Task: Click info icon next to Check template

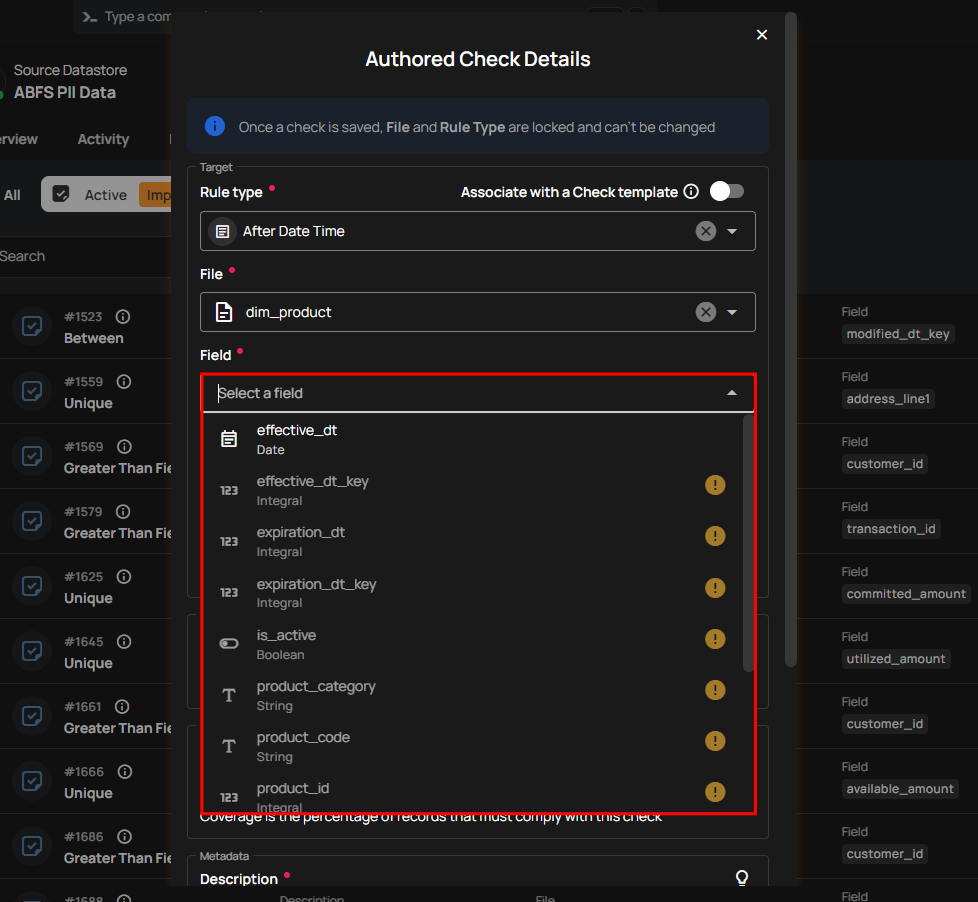Action: pyautogui.click(x=690, y=192)
